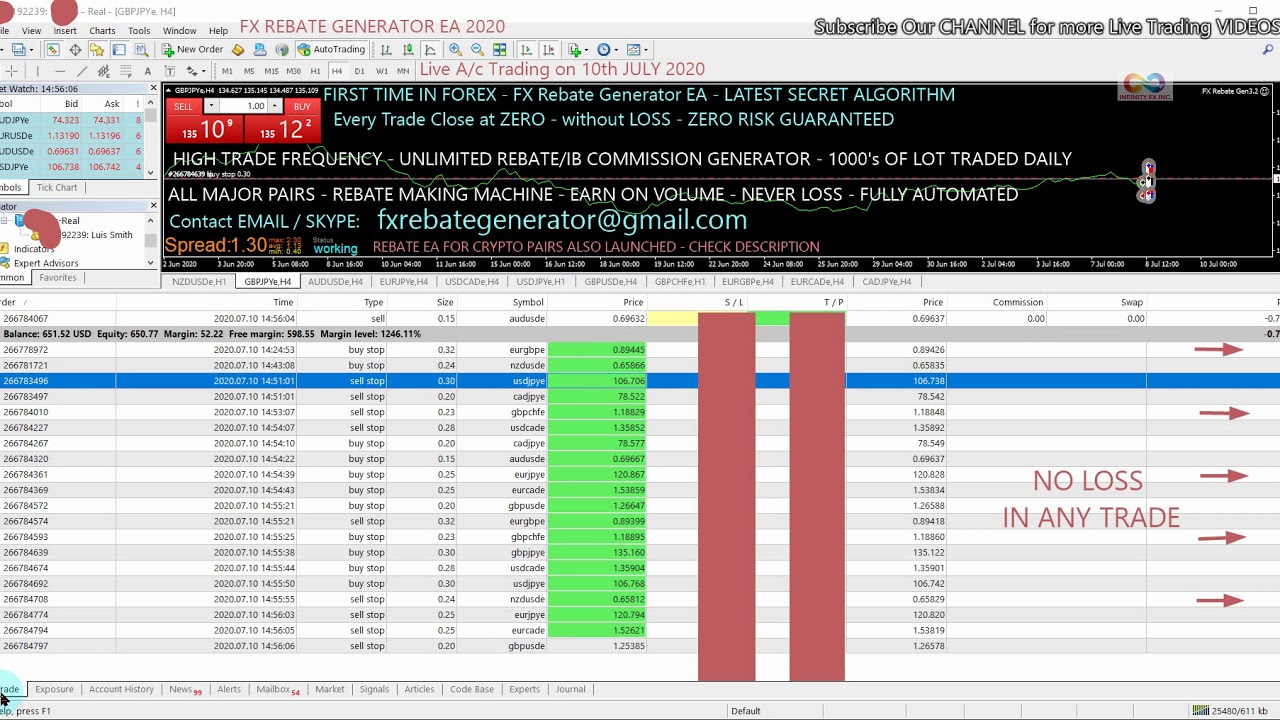The height and width of the screenshot is (720, 1280).
Task: Switch chart timeframe to D1
Action: (359, 71)
